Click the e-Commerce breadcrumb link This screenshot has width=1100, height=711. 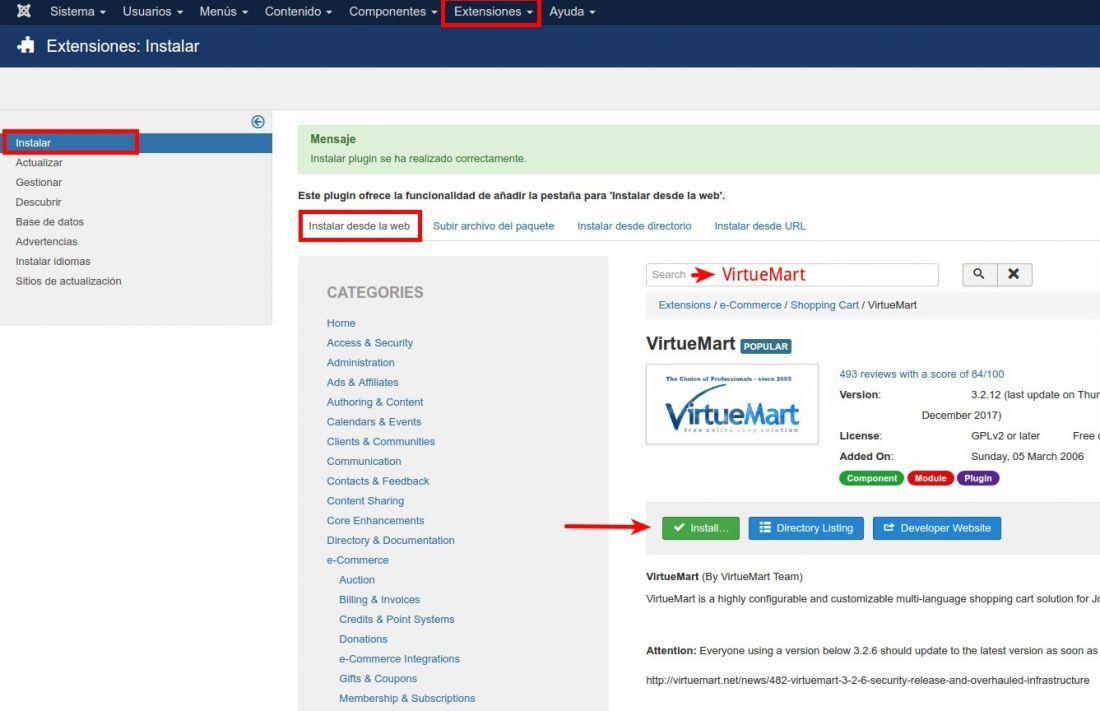(750, 305)
